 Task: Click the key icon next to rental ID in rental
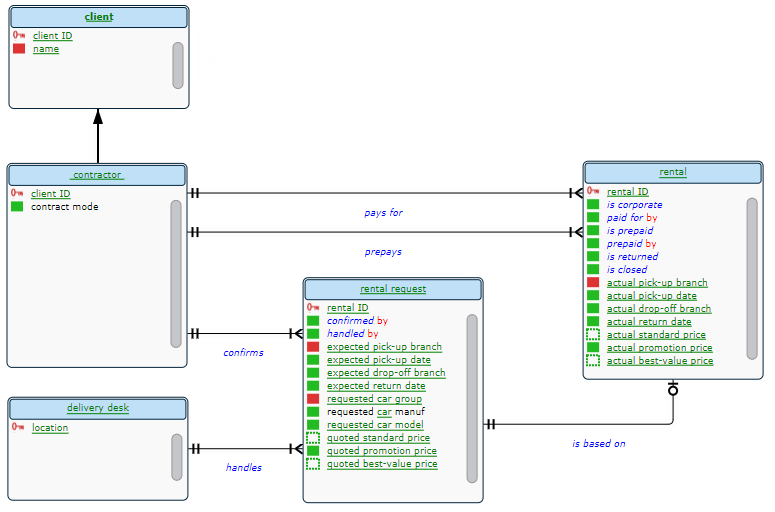(x=593, y=191)
